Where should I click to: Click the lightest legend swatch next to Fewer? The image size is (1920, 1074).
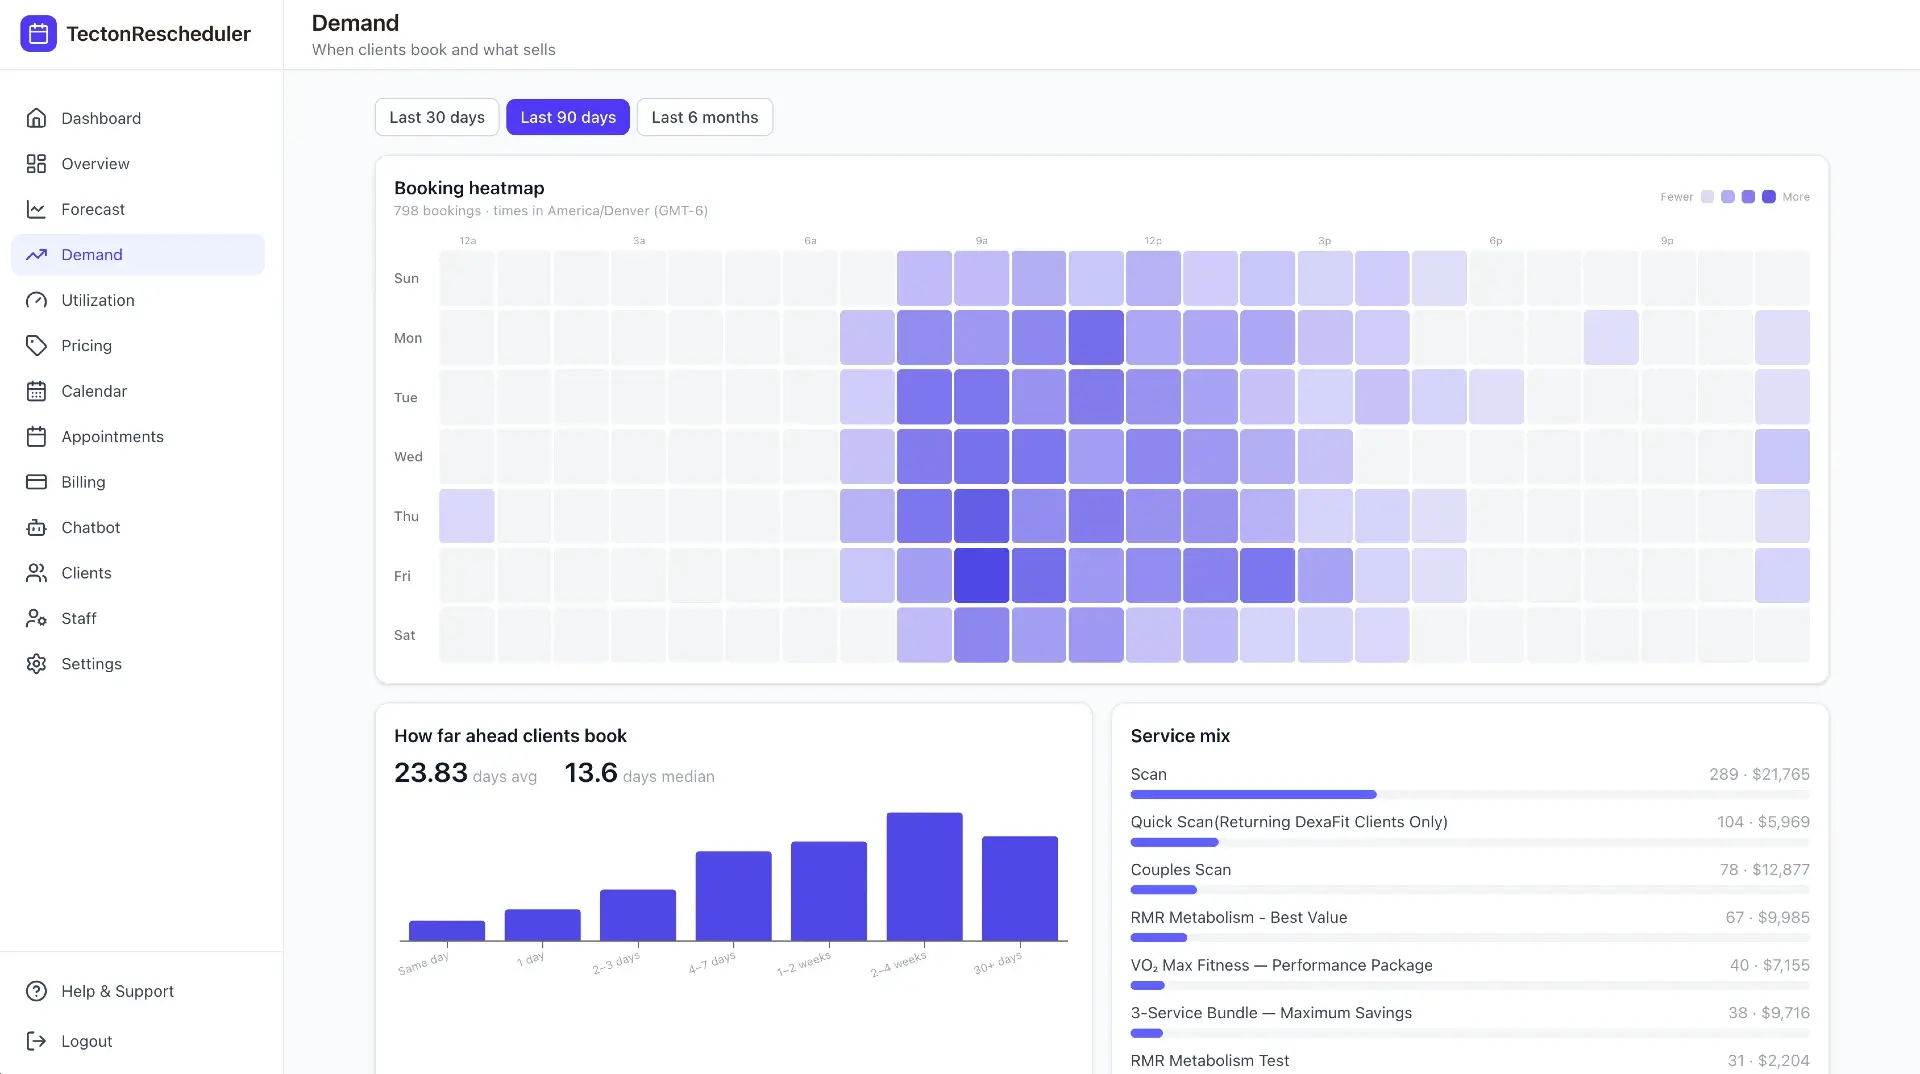pyautogui.click(x=1708, y=197)
